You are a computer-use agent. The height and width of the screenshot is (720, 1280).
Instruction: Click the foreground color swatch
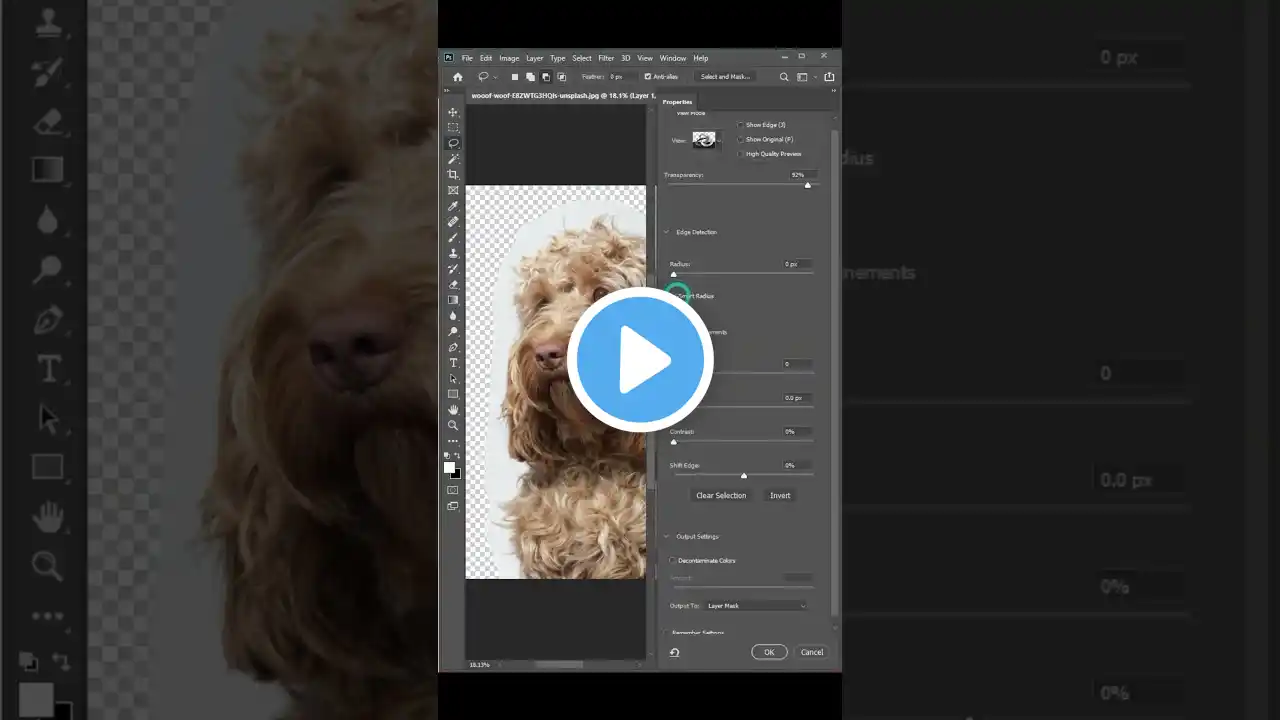click(450, 467)
